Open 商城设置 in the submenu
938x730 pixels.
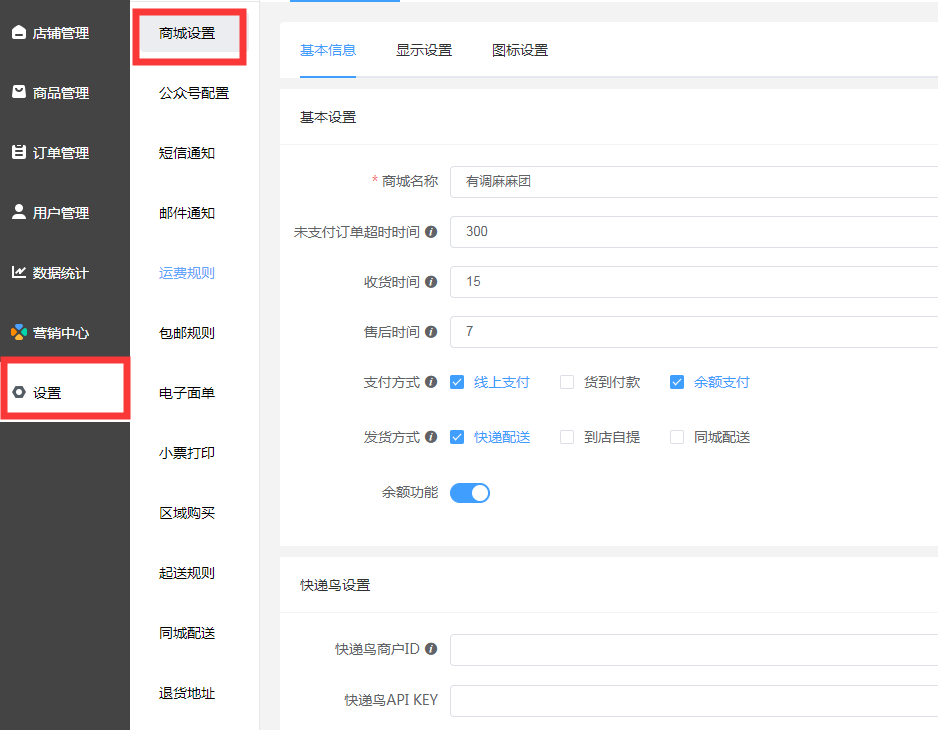click(x=189, y=34)
